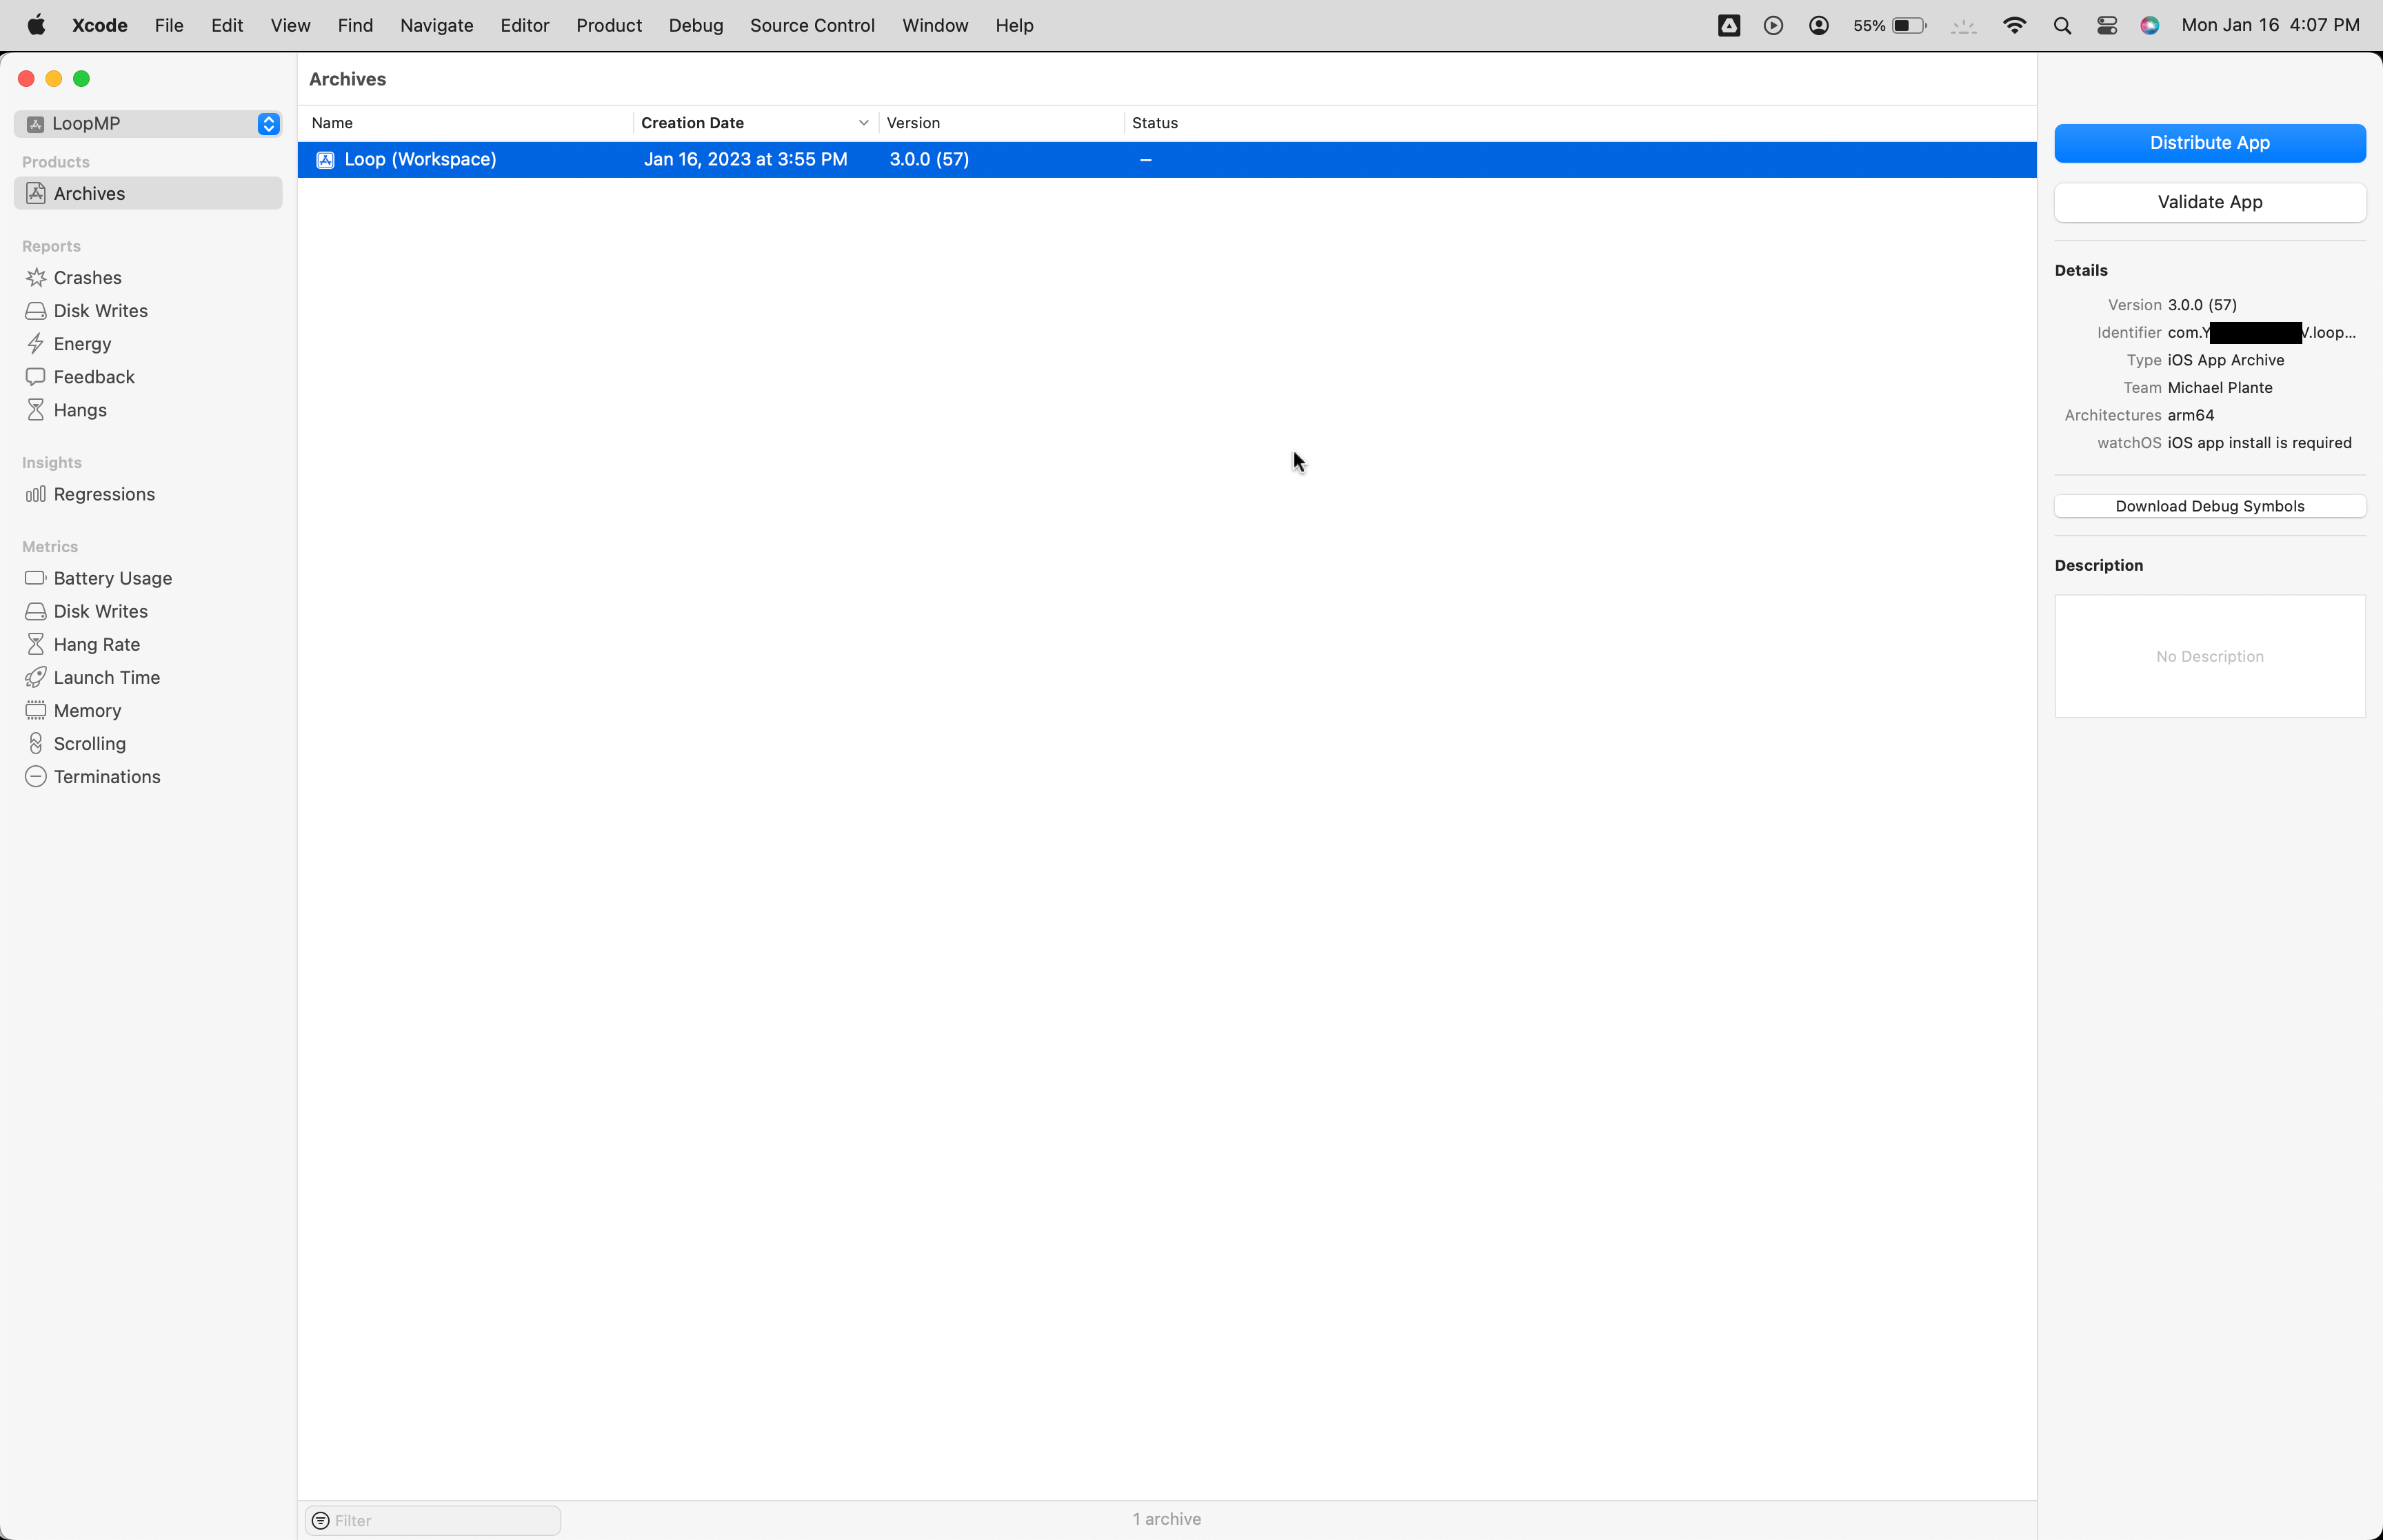
Task: Click the archive icon beside Loop (Workspace)
Action: [x=325, y=159]
